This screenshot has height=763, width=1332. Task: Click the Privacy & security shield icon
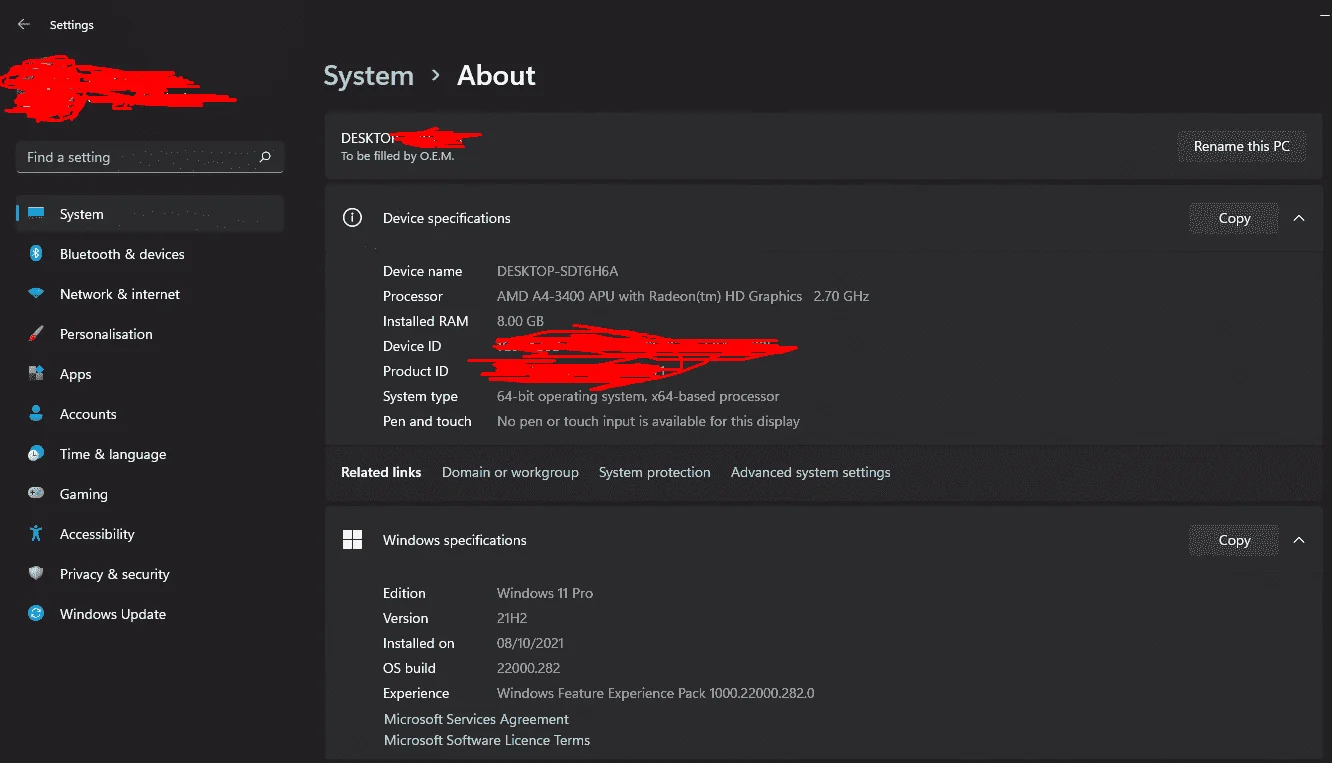tap(36, 574)
